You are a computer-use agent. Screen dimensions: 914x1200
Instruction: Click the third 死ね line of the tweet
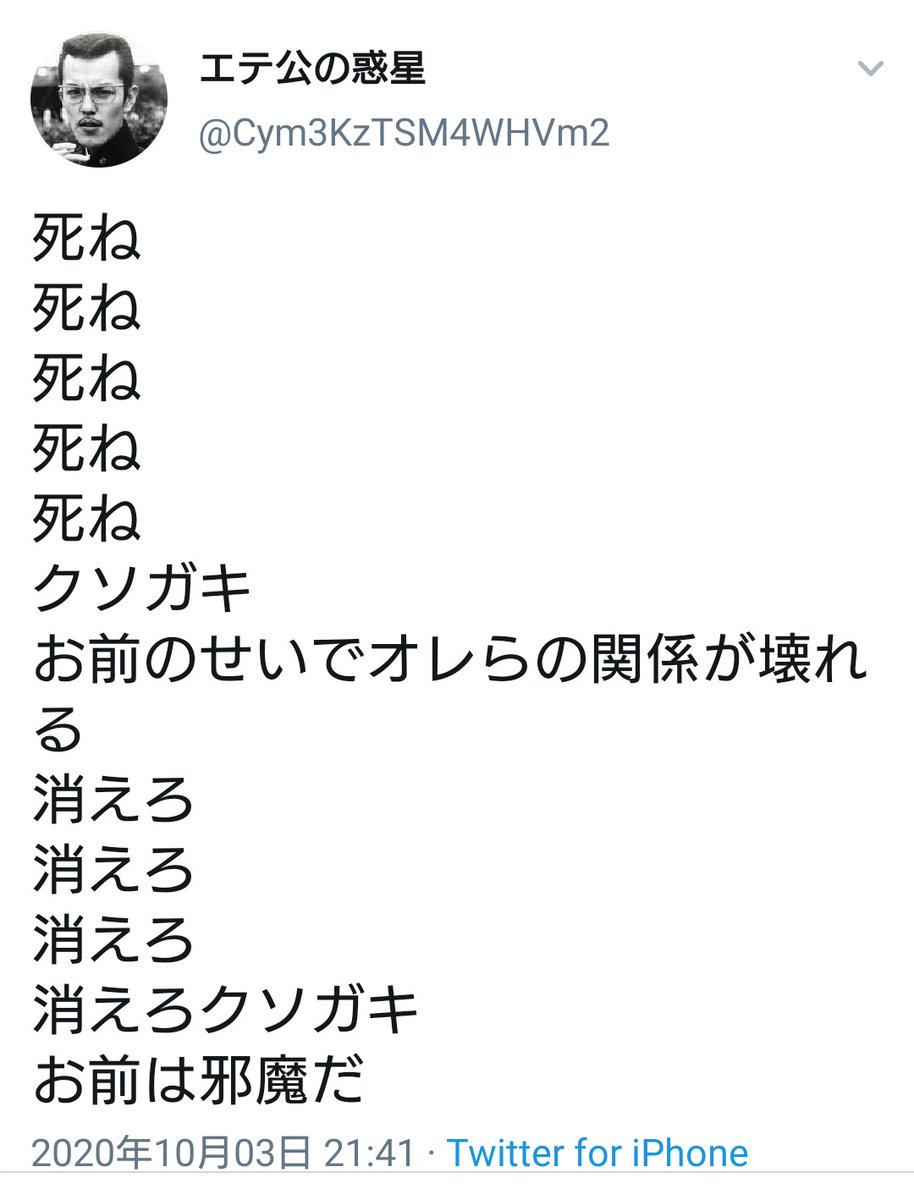[87, 380]
